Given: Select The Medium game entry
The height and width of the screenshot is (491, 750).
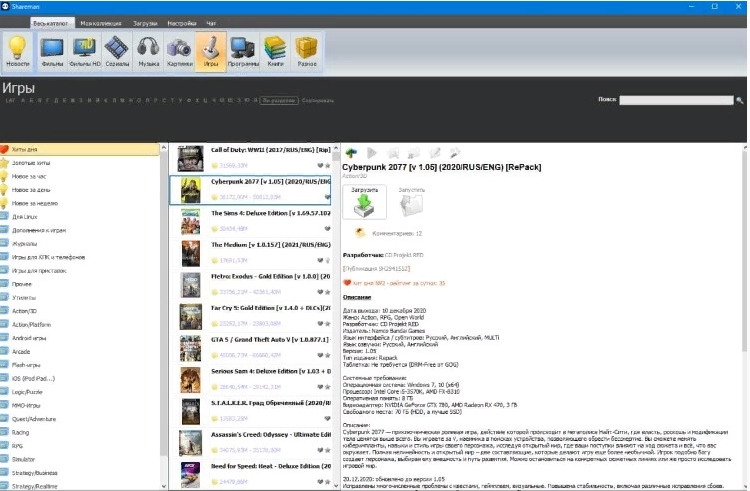Looking at the screenshot, I should tap(251, 253).
